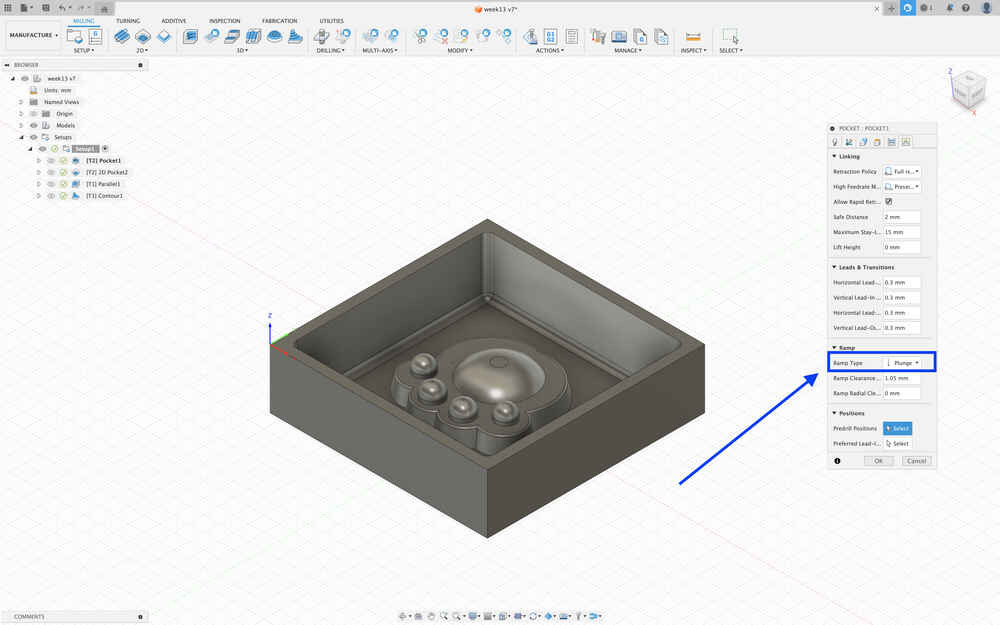Image resolution: width=1000 pixels, height=625 pixels.
Task: Open the Manufacture workspace dropdown
Action: coord(33,35)
